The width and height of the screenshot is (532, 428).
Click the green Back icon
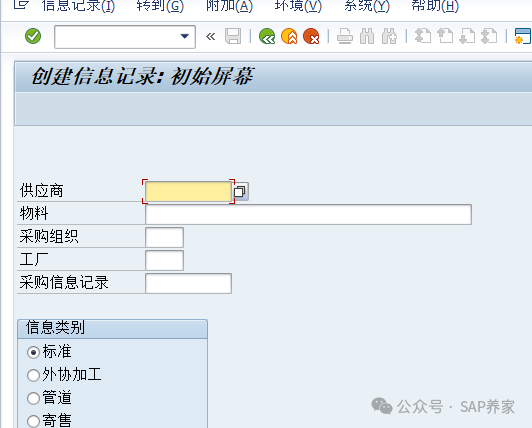coord(267,36)
